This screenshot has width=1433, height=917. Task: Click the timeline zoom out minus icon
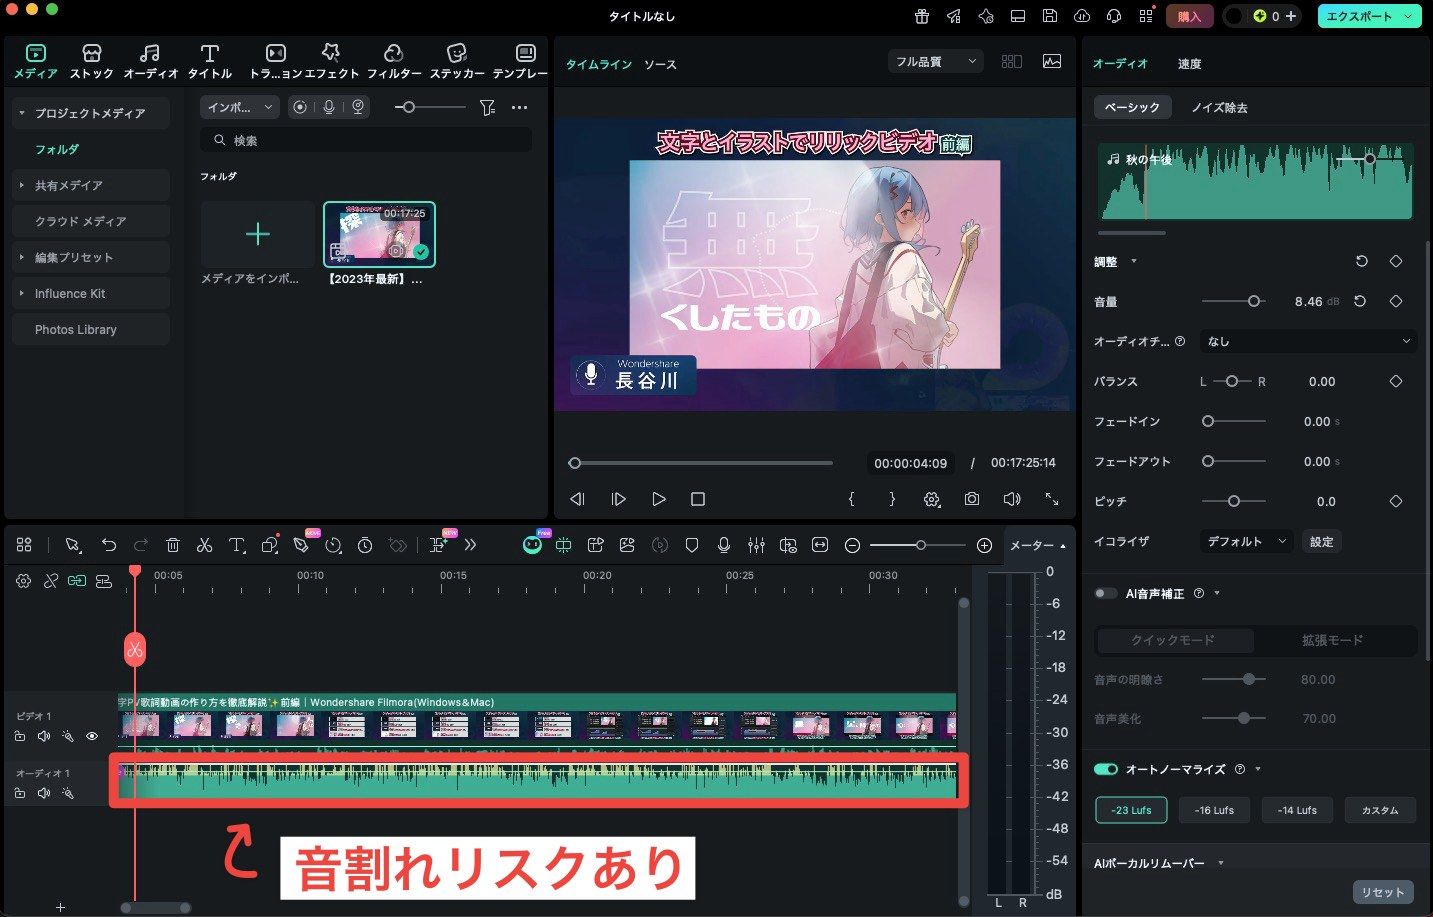coord(852,545)
